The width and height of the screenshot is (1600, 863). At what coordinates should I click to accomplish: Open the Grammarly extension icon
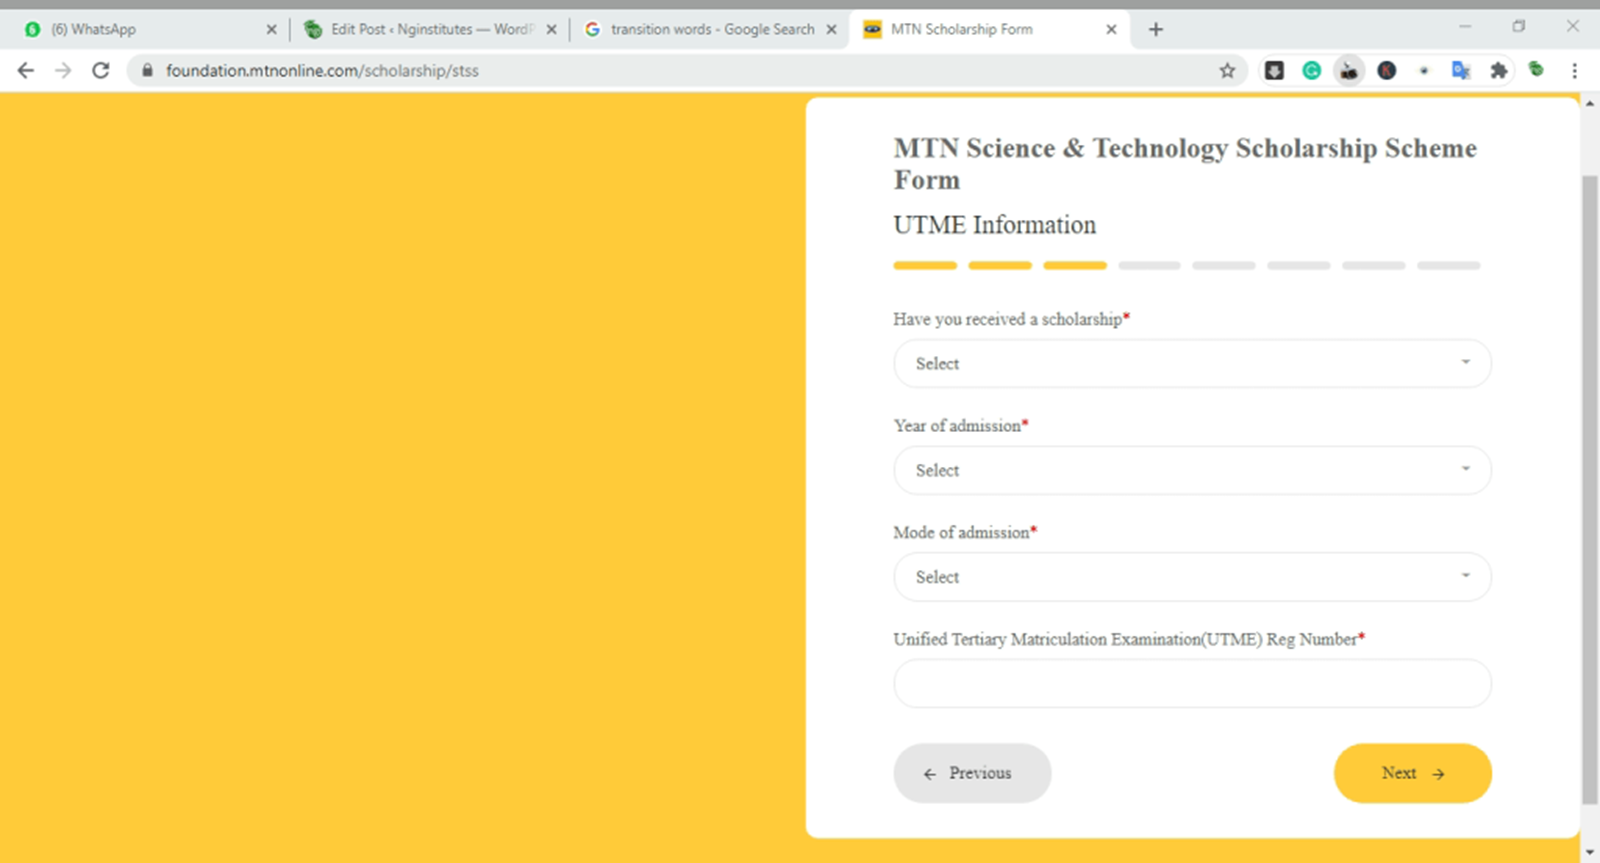1311,70
